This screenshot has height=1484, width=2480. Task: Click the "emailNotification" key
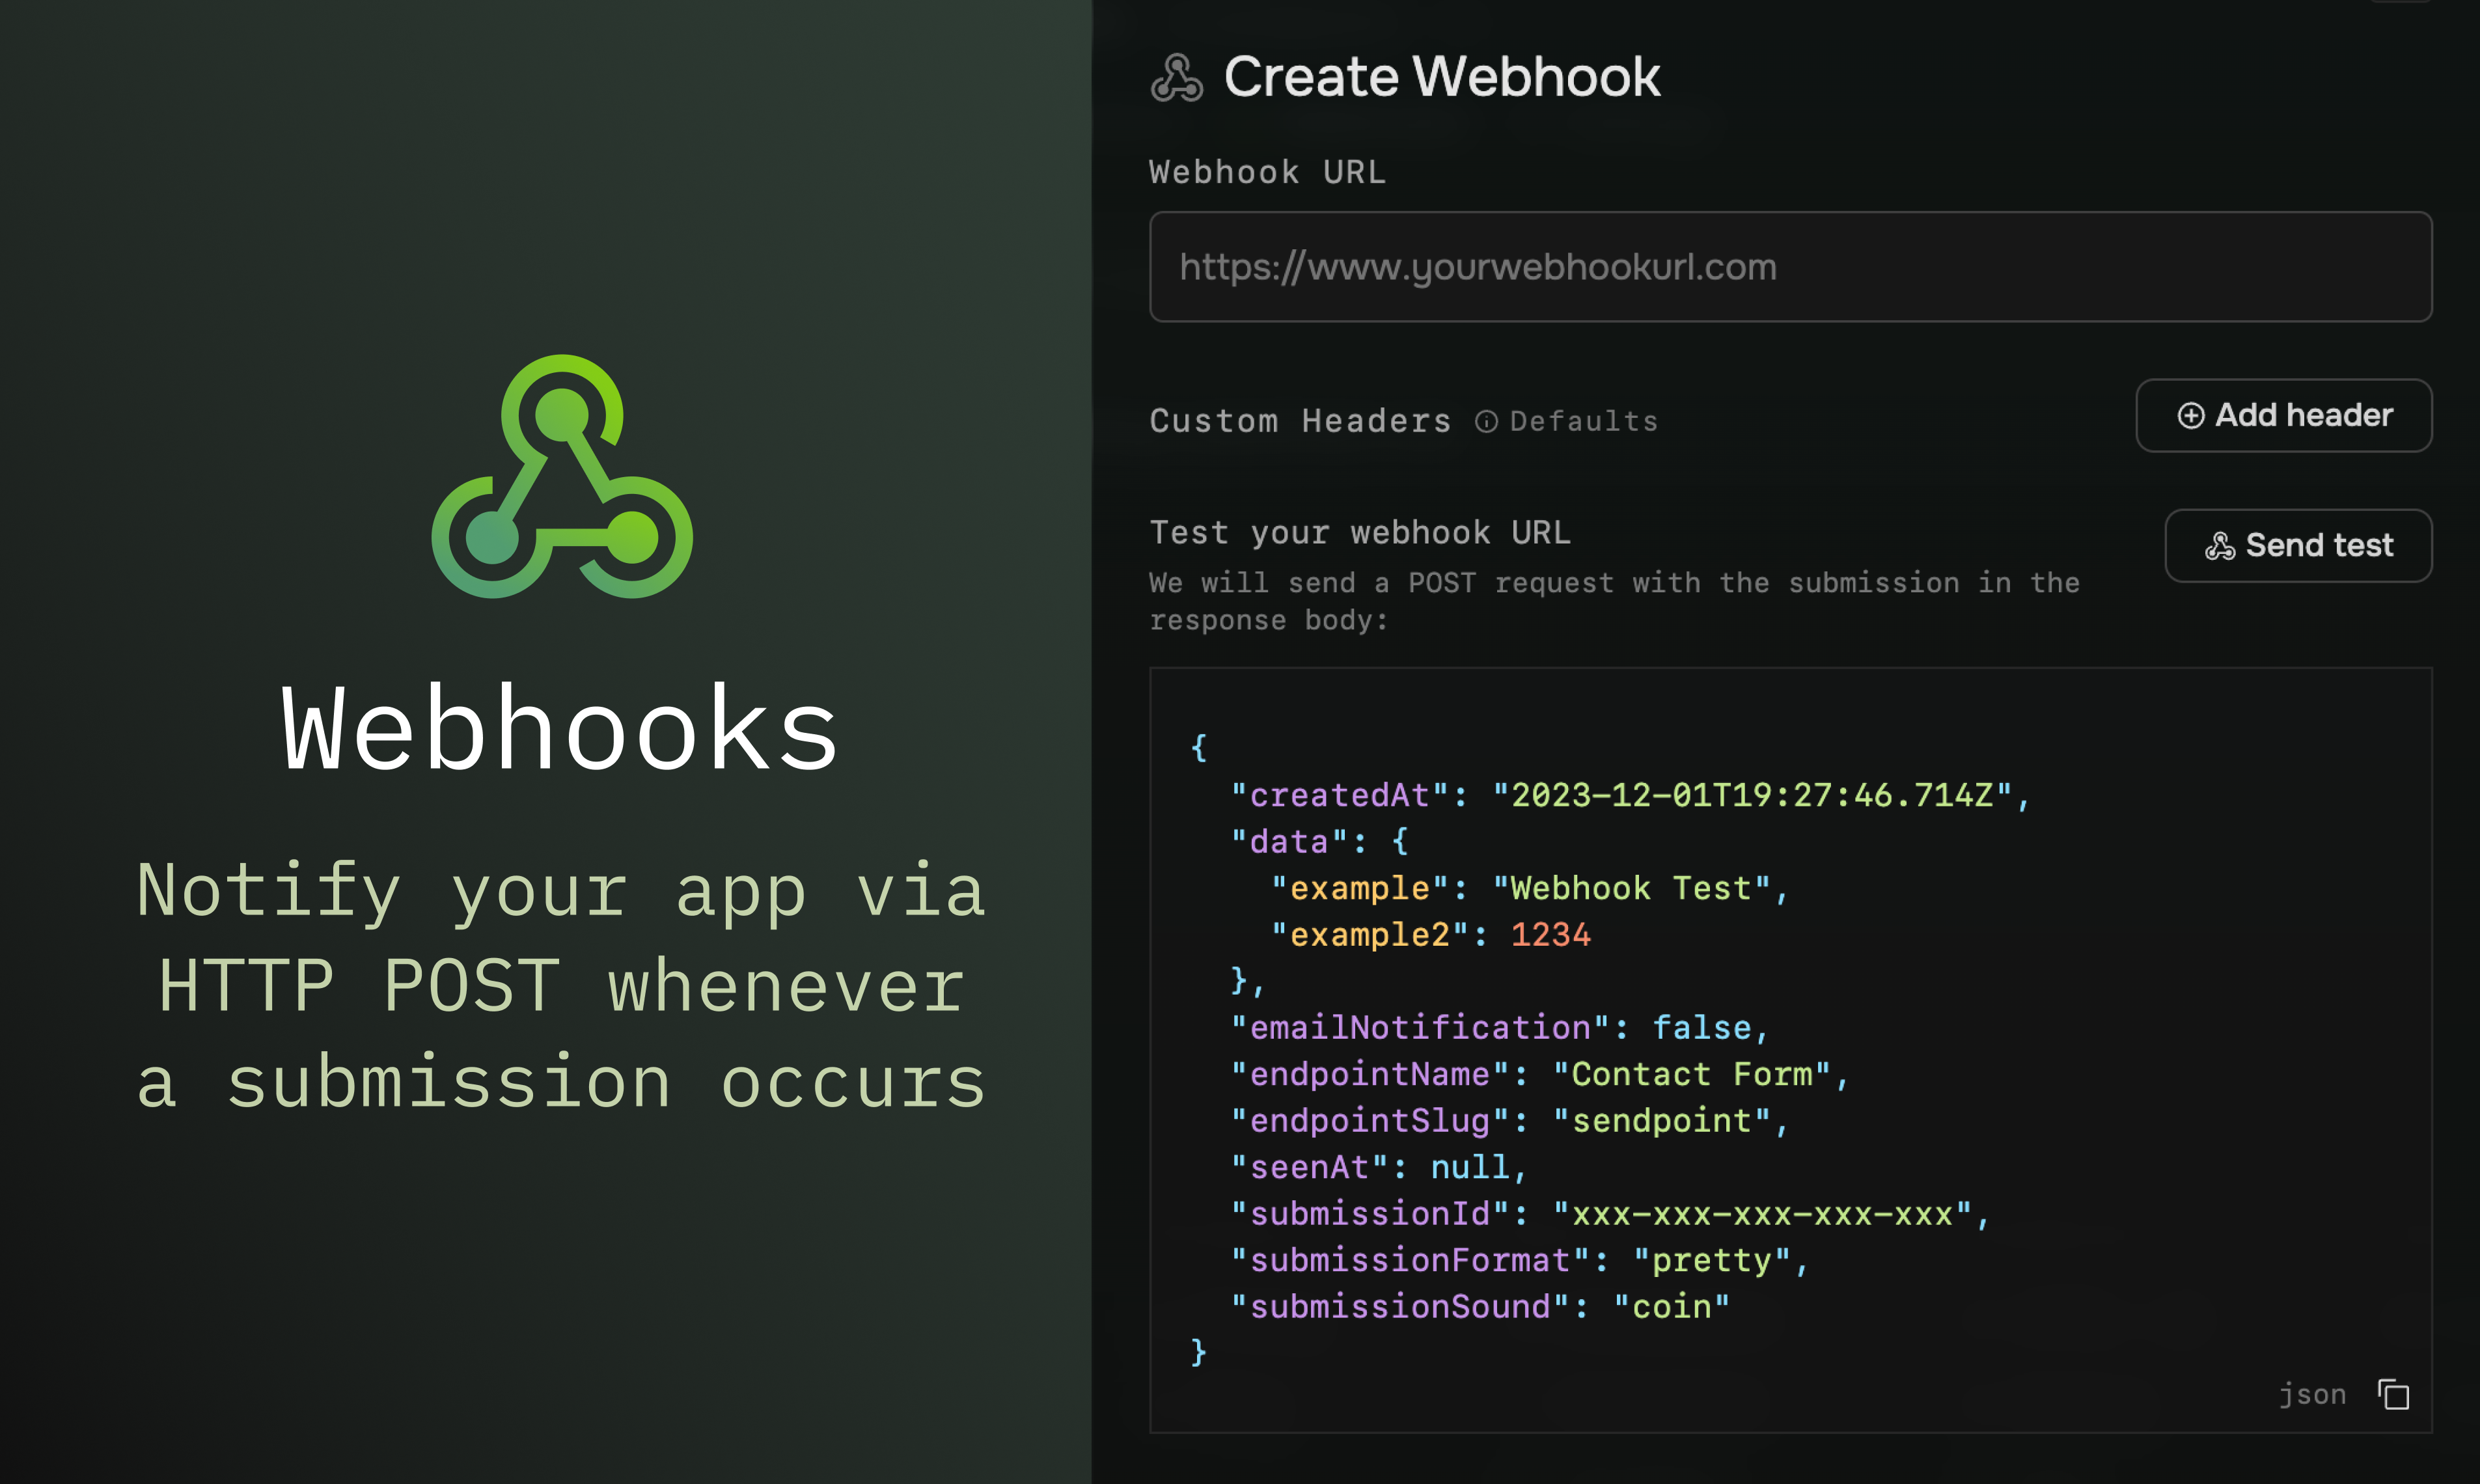pos(1420,1027)
